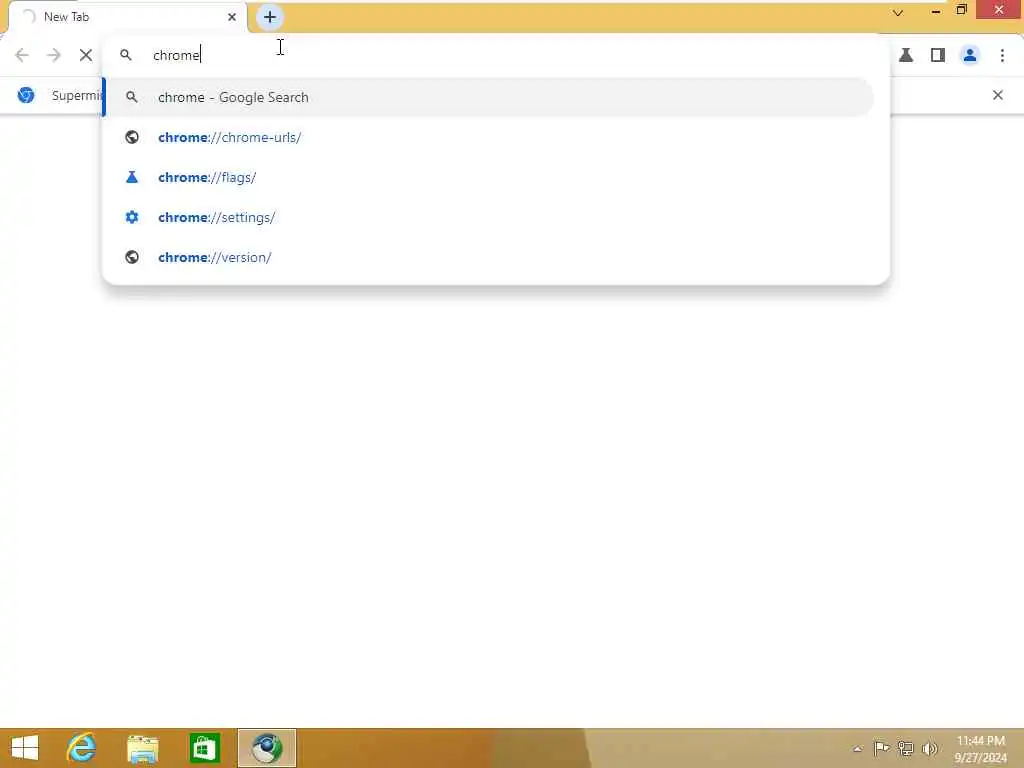
Task: Open File Explorer from taskbar
Action: [x=142, y=748]
